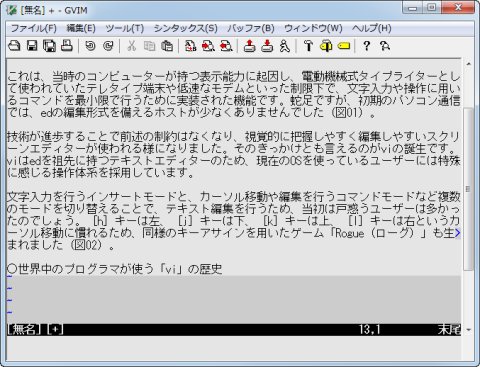Open Help with question mark icon
The height and width of the screenshot is (367, 480).
tap(367, 46)
